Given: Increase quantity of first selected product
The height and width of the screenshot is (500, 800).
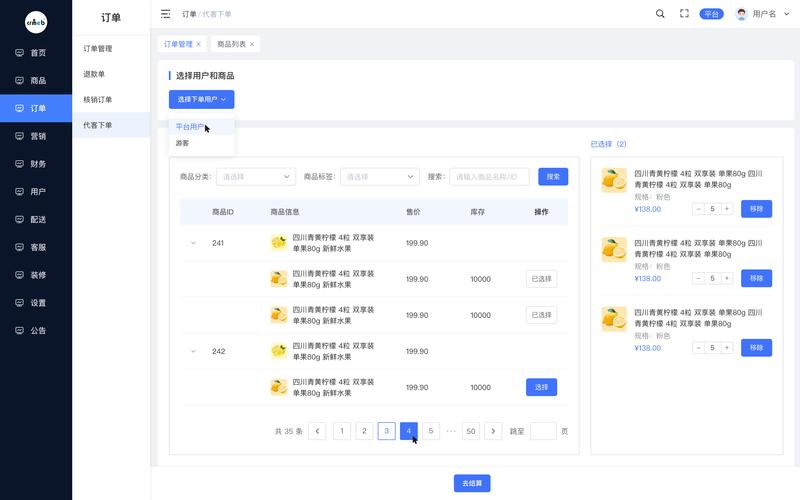Looking at the screenshot, I should coord(727,209).
